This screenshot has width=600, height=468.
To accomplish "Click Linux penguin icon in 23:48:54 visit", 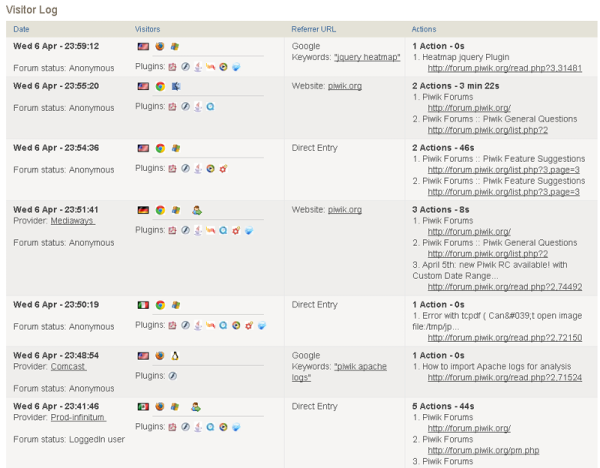I will click(x=175, y=354).
